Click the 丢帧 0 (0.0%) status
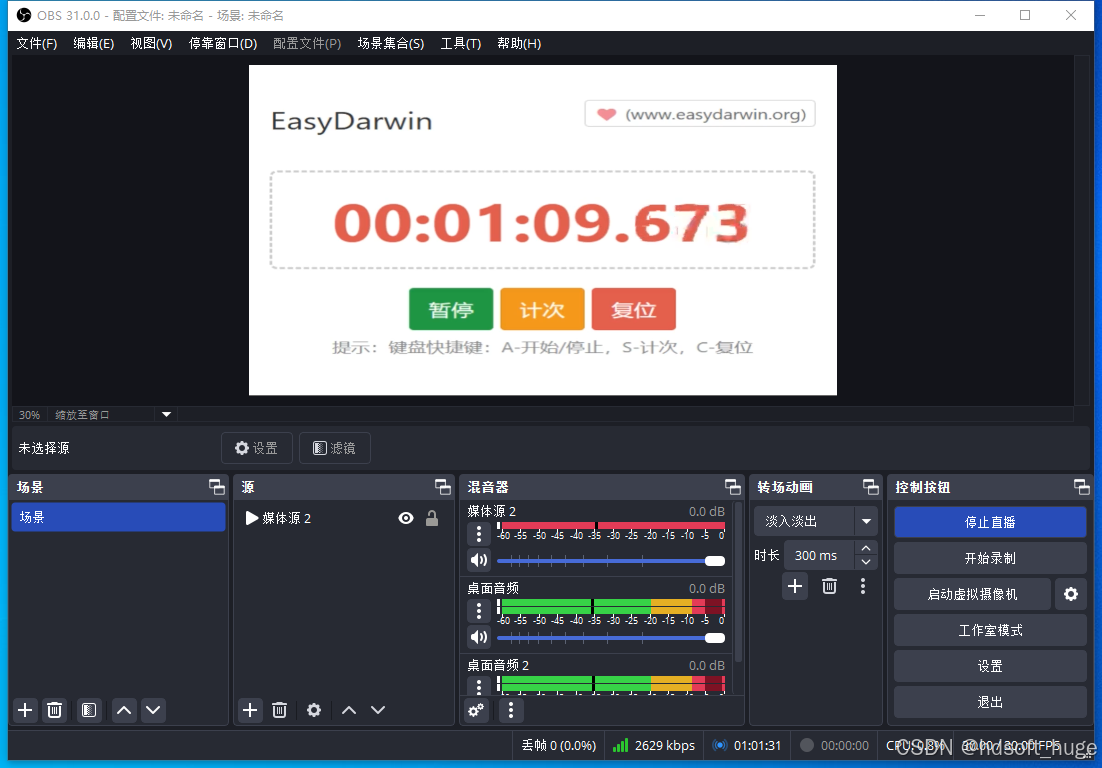 [559, 746]
